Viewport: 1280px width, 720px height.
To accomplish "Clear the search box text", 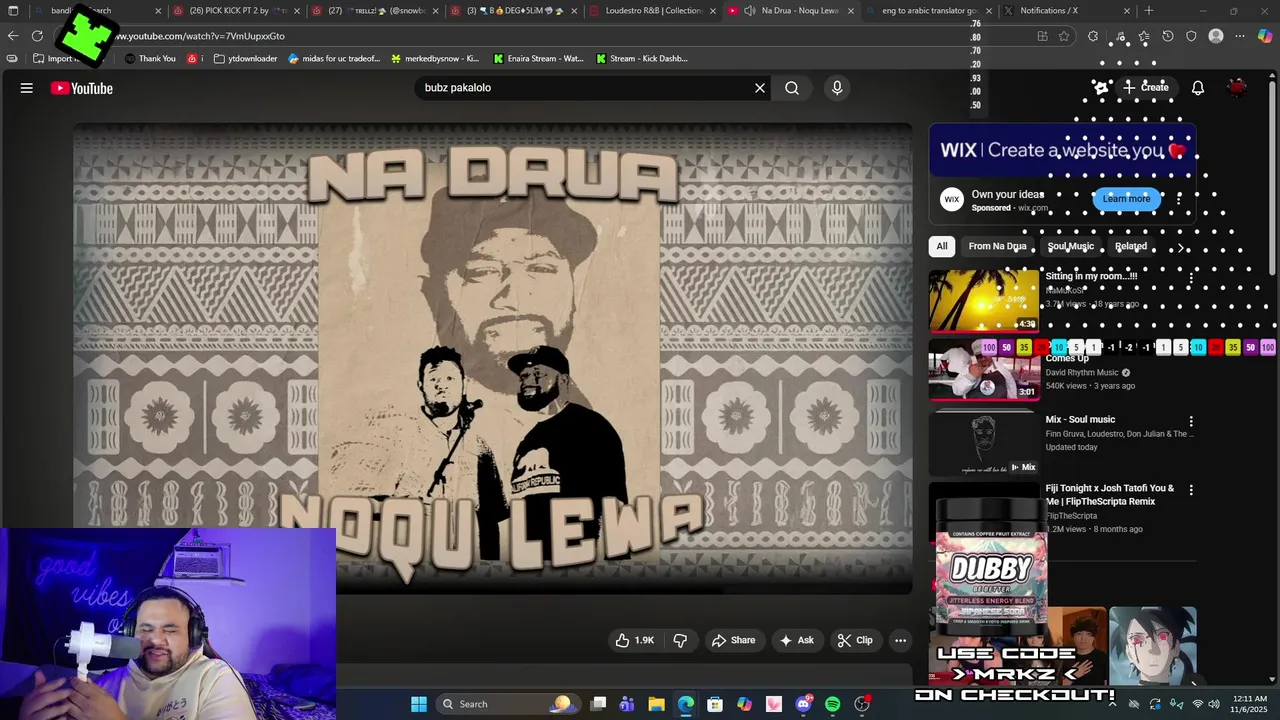I will 760,88.
